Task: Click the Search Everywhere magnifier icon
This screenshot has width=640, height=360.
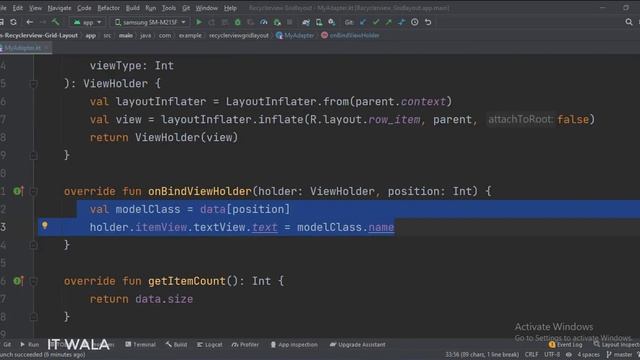Action: pyautogui.click(x=629, y=22)
